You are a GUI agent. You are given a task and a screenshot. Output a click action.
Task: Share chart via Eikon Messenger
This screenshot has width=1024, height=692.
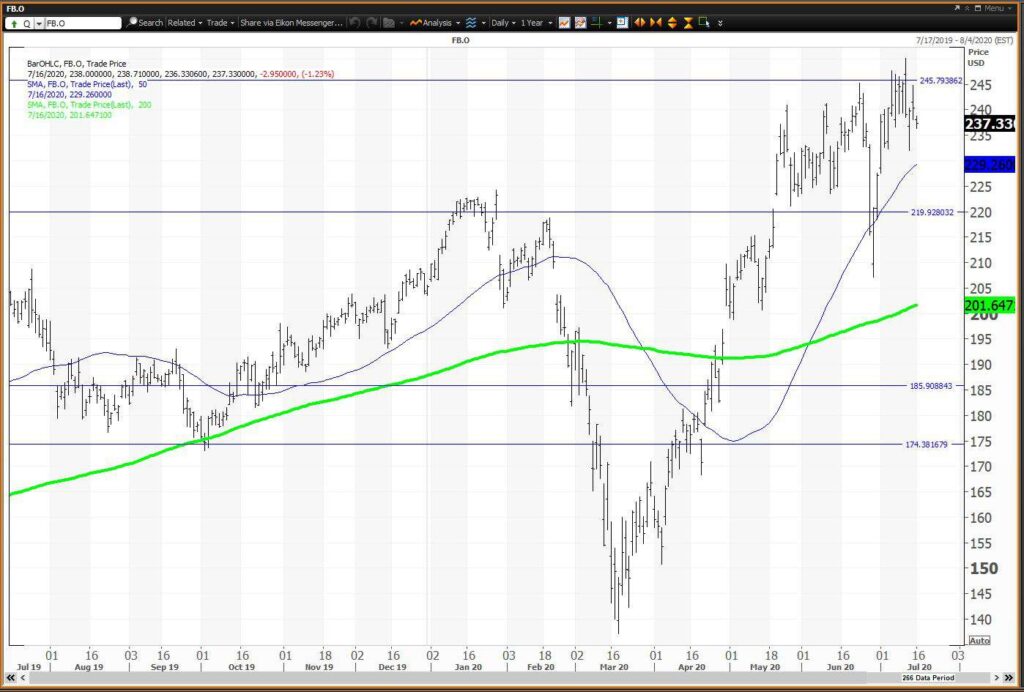(x=291, y=22)
